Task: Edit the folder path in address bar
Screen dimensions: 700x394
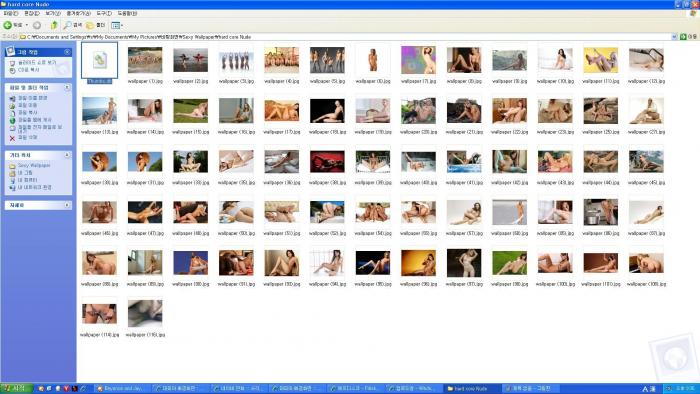Action: click(348, 37)
